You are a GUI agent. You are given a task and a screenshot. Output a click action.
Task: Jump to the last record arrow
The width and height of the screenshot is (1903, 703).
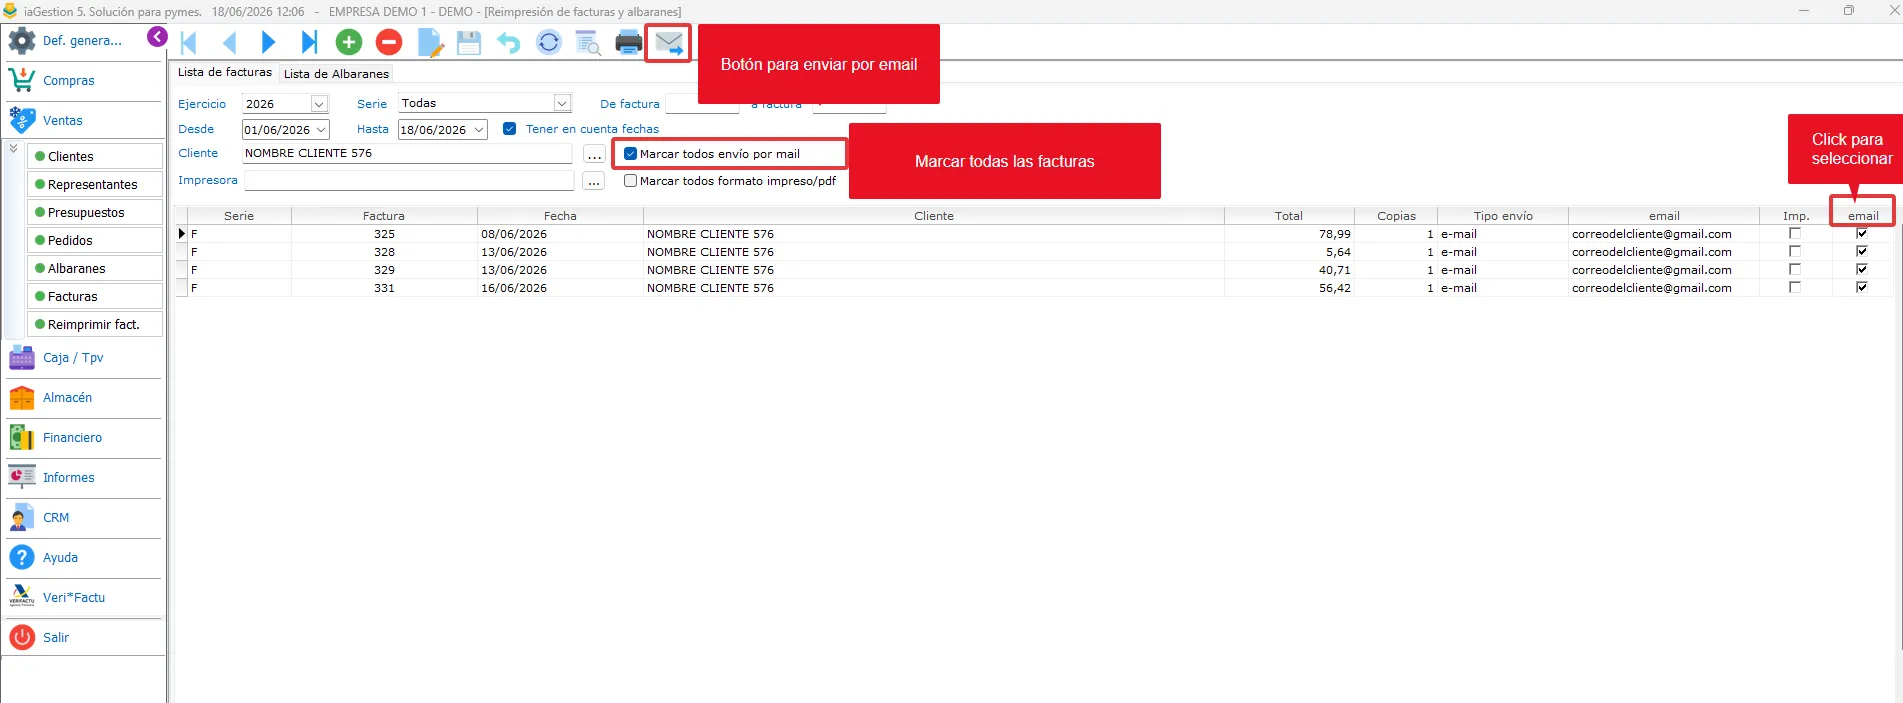tap(309, 42)
